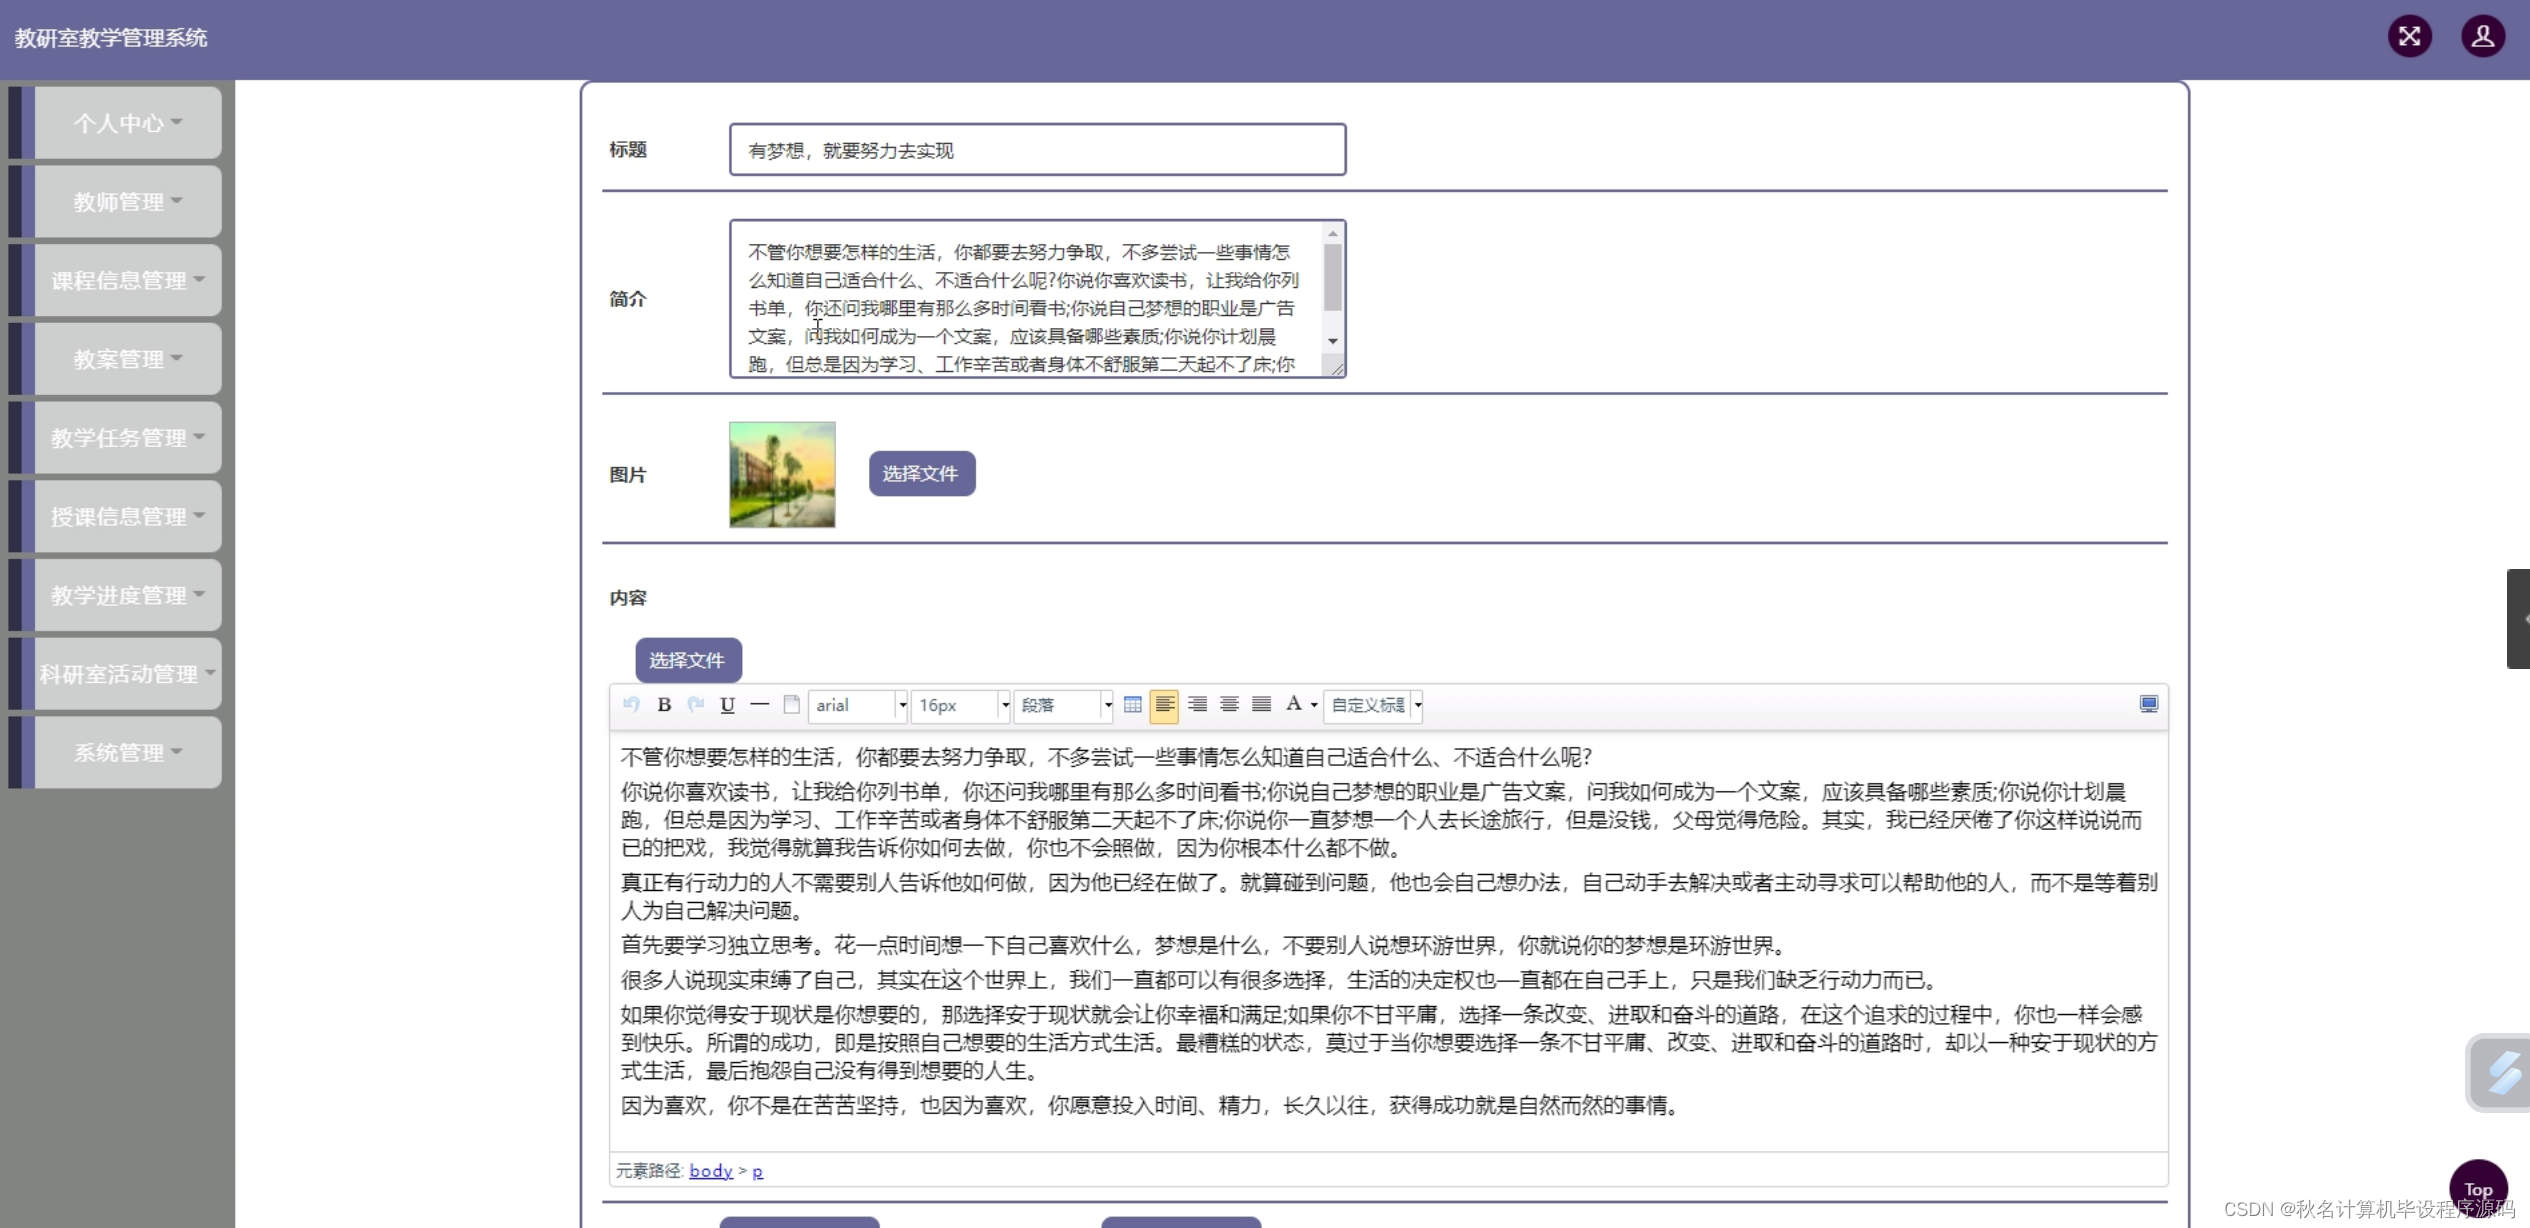Insert a table using the table icon
2530x1228 pixels.
(1133, 705)
